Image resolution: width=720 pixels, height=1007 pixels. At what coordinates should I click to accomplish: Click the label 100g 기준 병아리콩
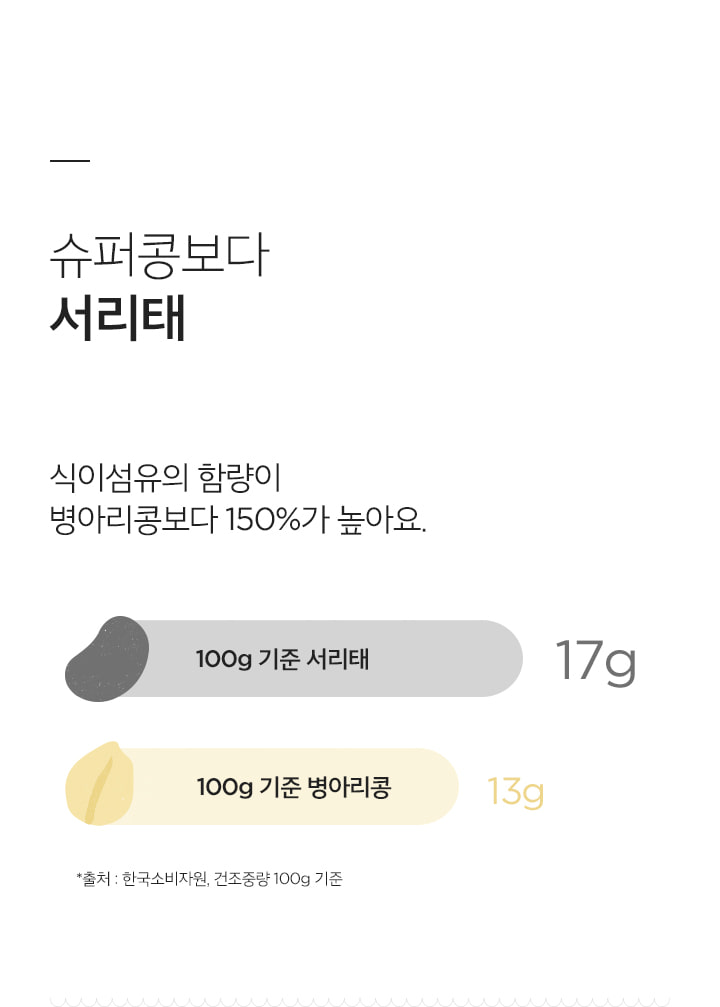pos(294,787)
